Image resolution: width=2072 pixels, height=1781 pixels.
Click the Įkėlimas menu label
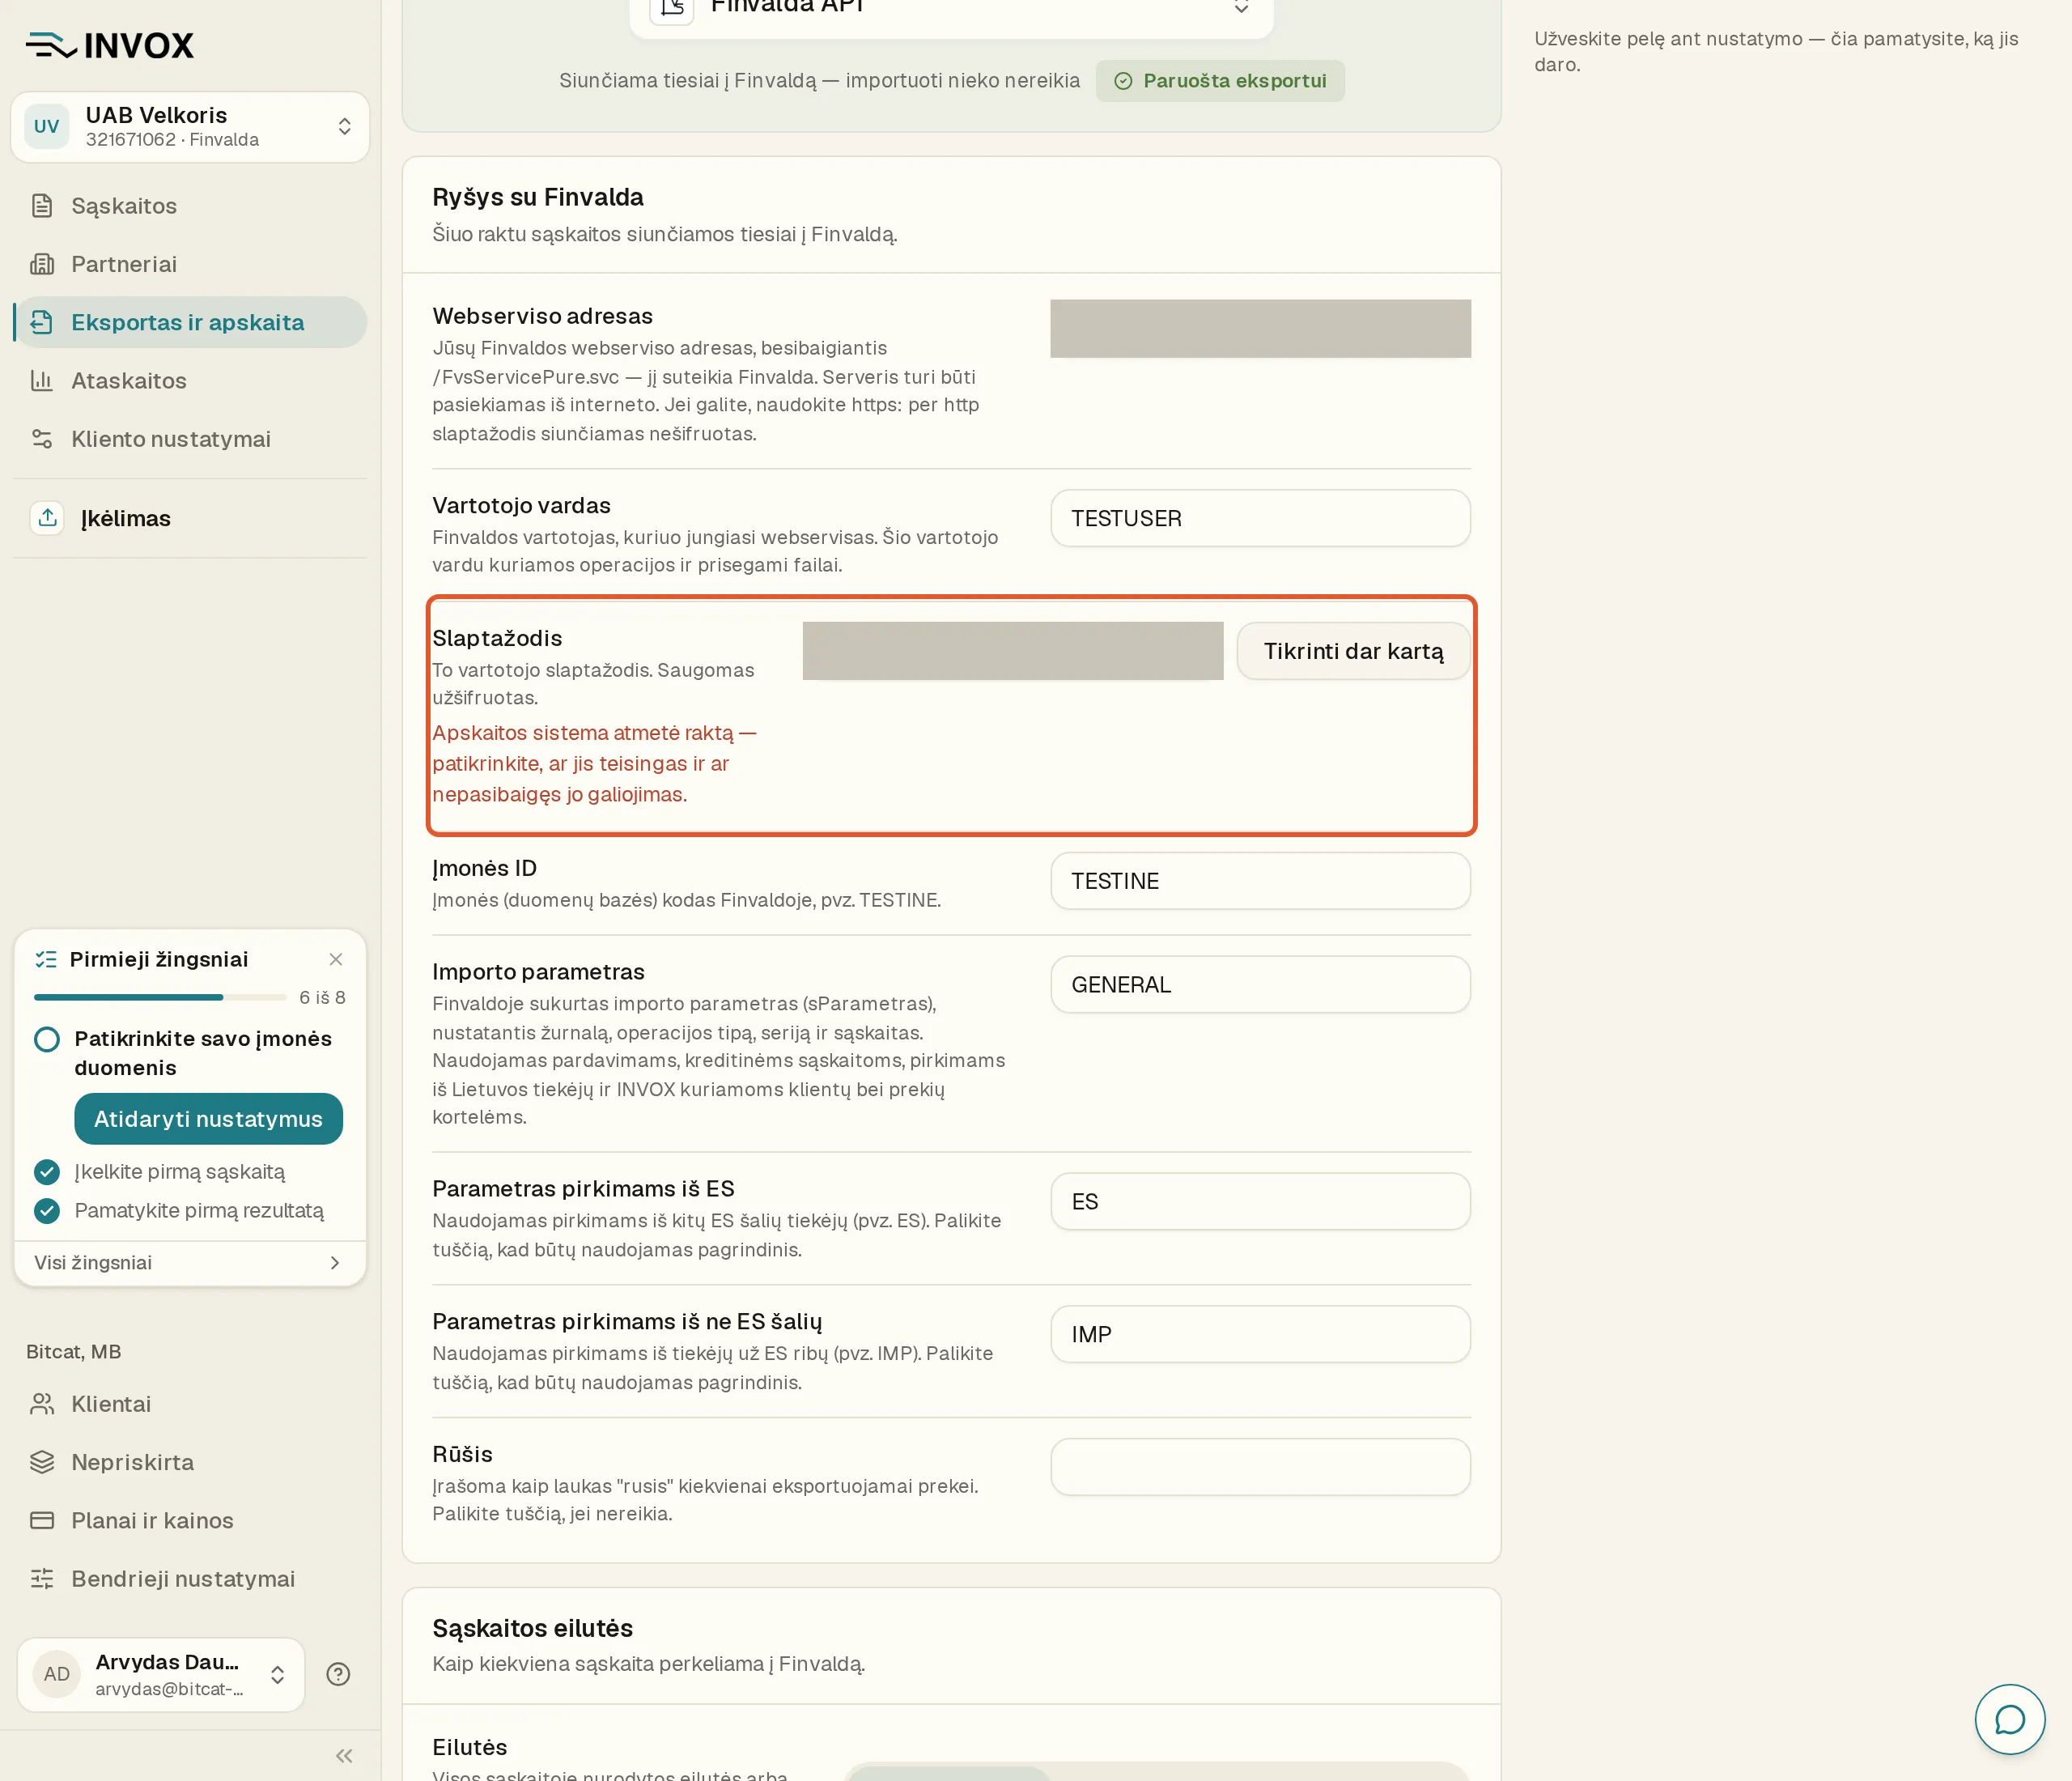(126, 518)
